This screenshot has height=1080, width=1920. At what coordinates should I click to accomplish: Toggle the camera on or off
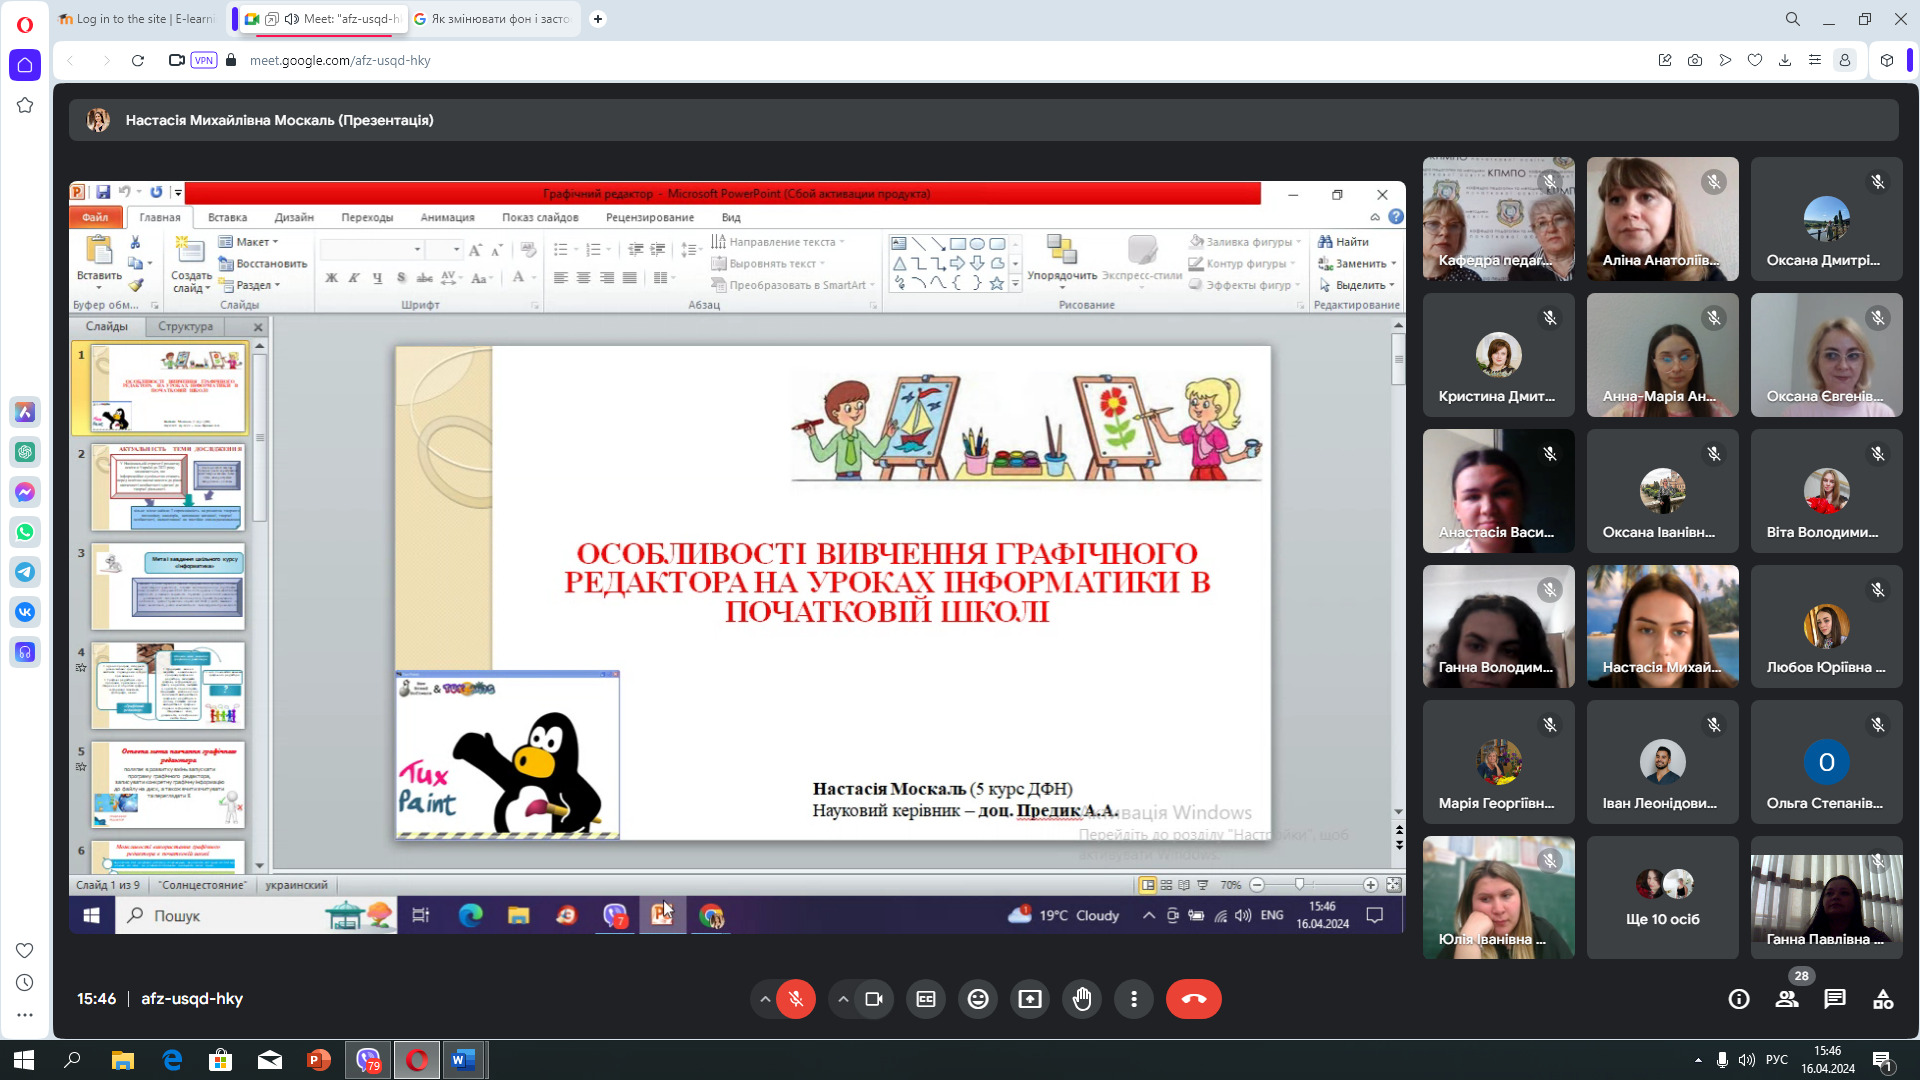click(x=874, y=999)
